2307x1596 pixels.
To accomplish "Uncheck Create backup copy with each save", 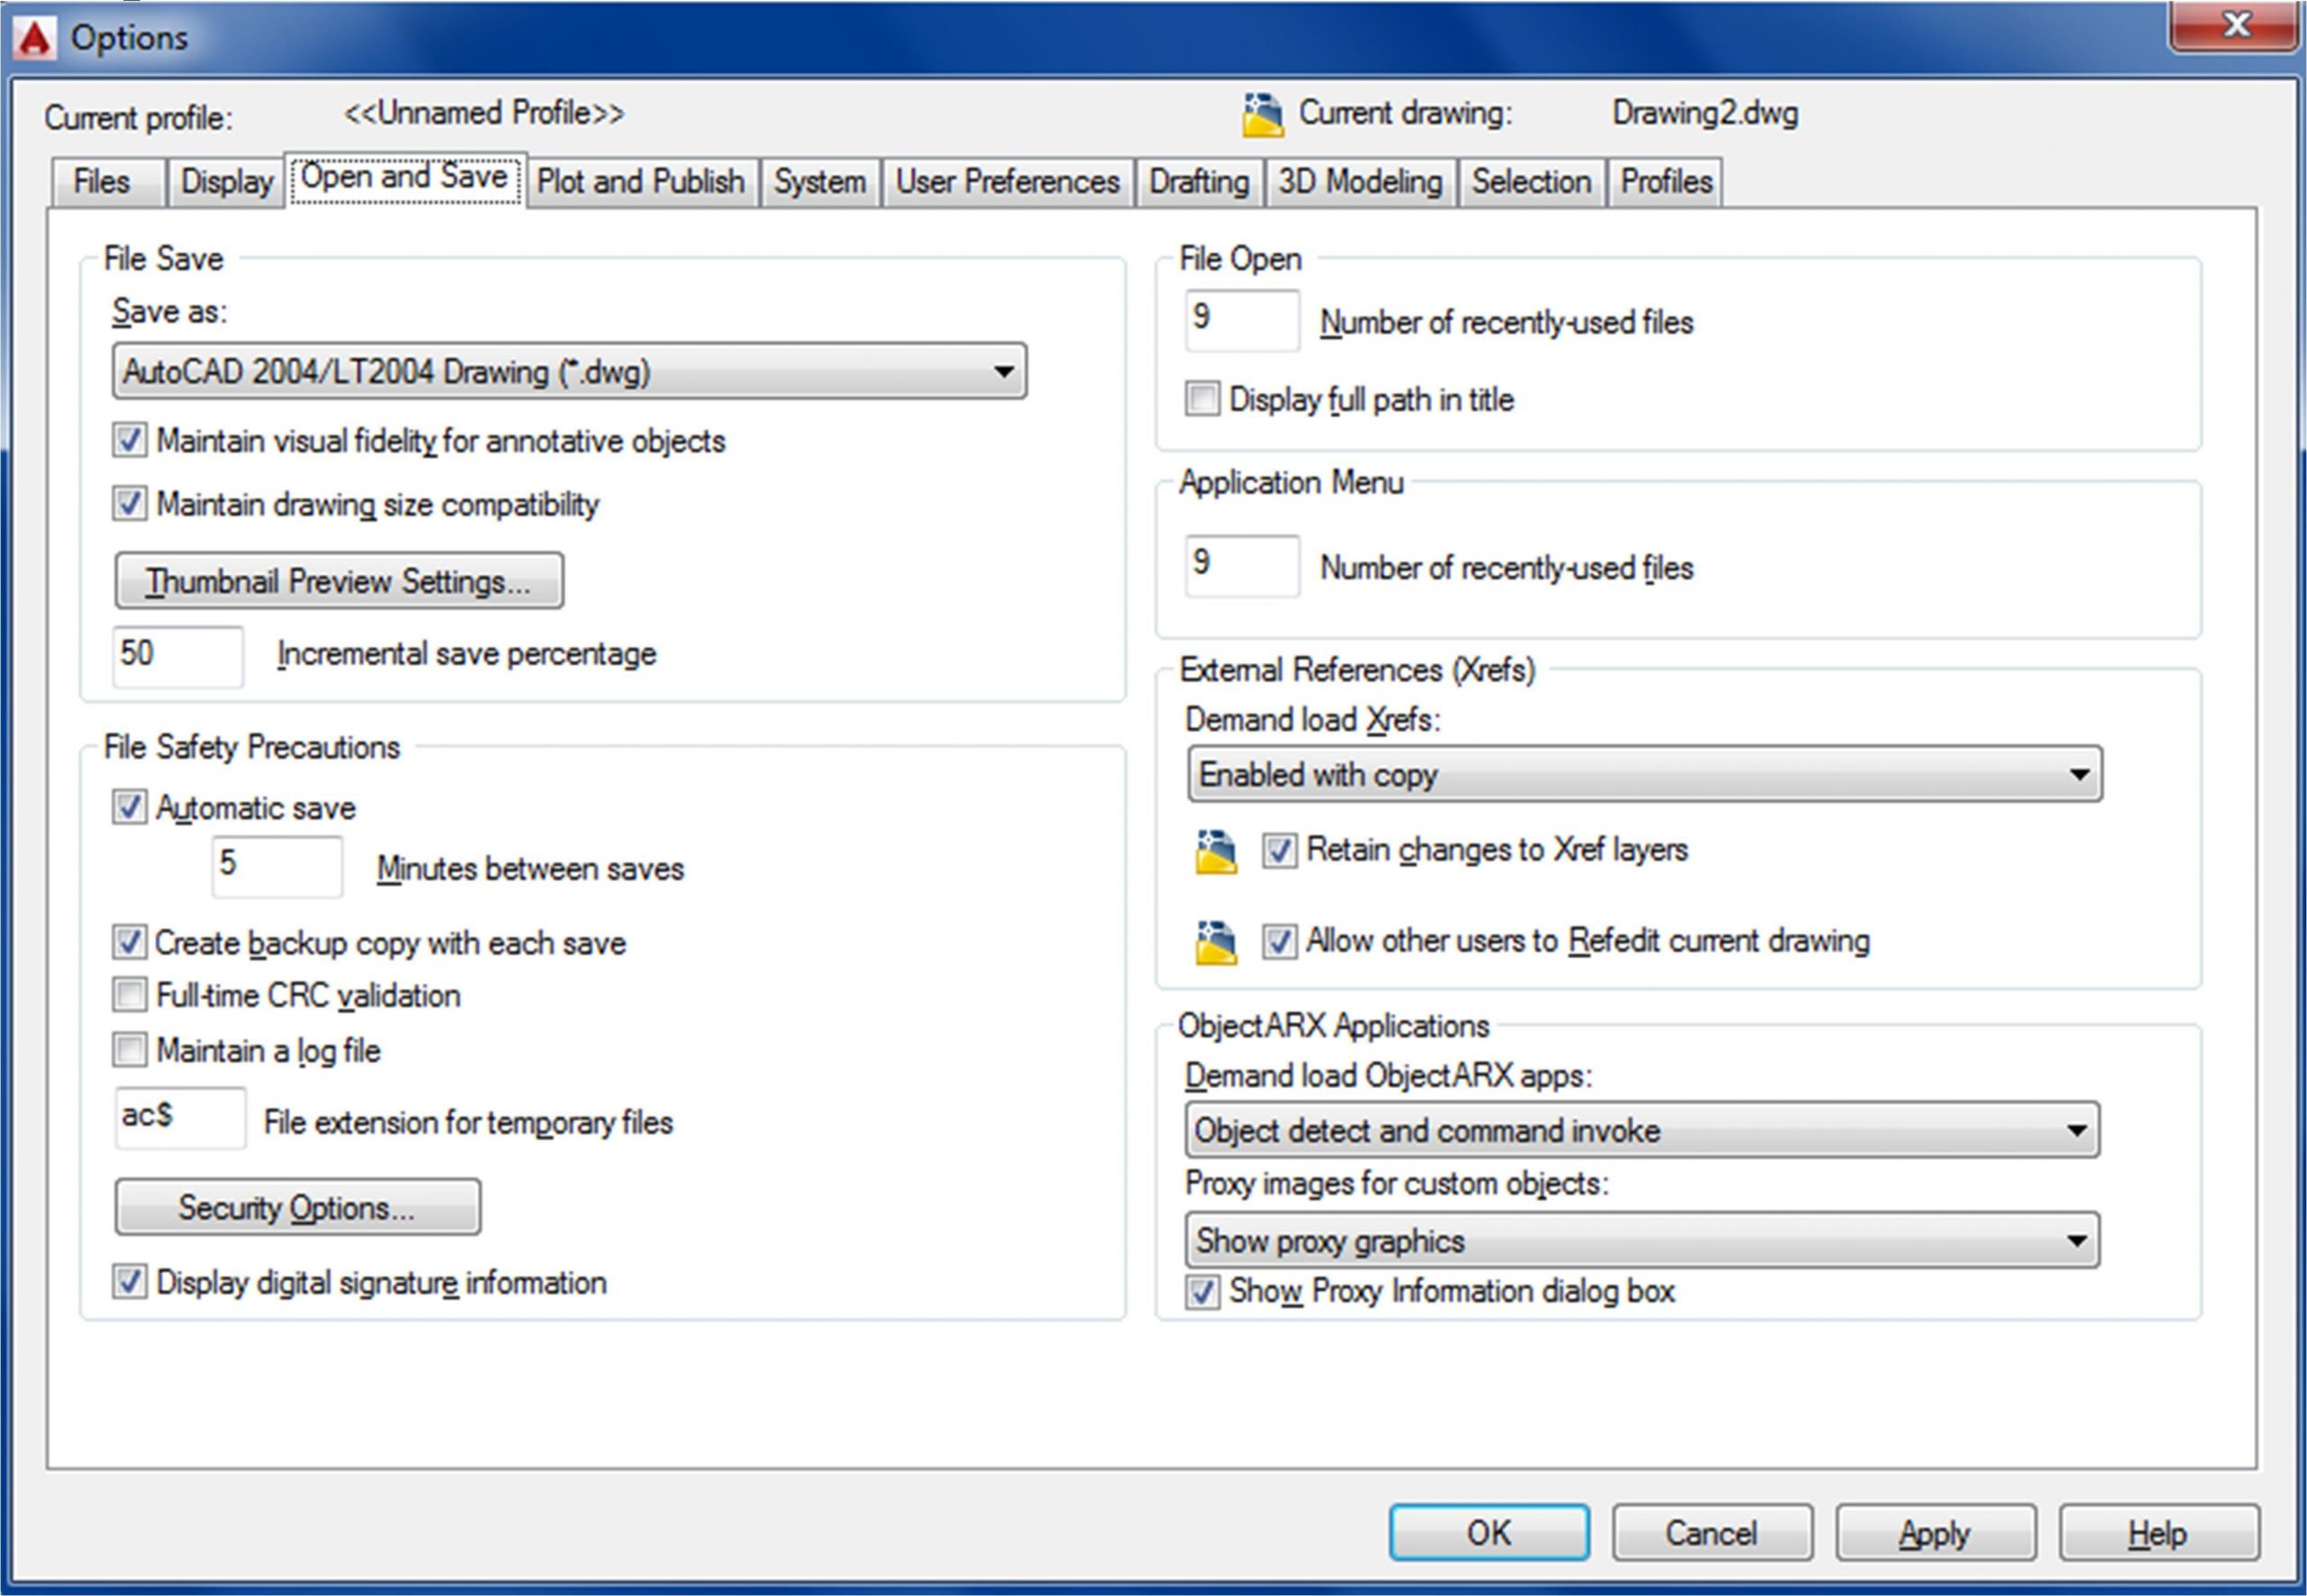I will 129,942.
